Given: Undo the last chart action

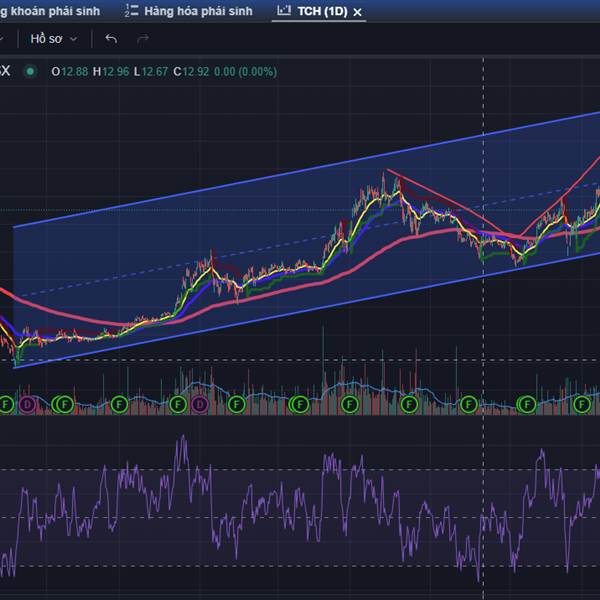Looking at the screenshot, I should (x=111, y=39).
